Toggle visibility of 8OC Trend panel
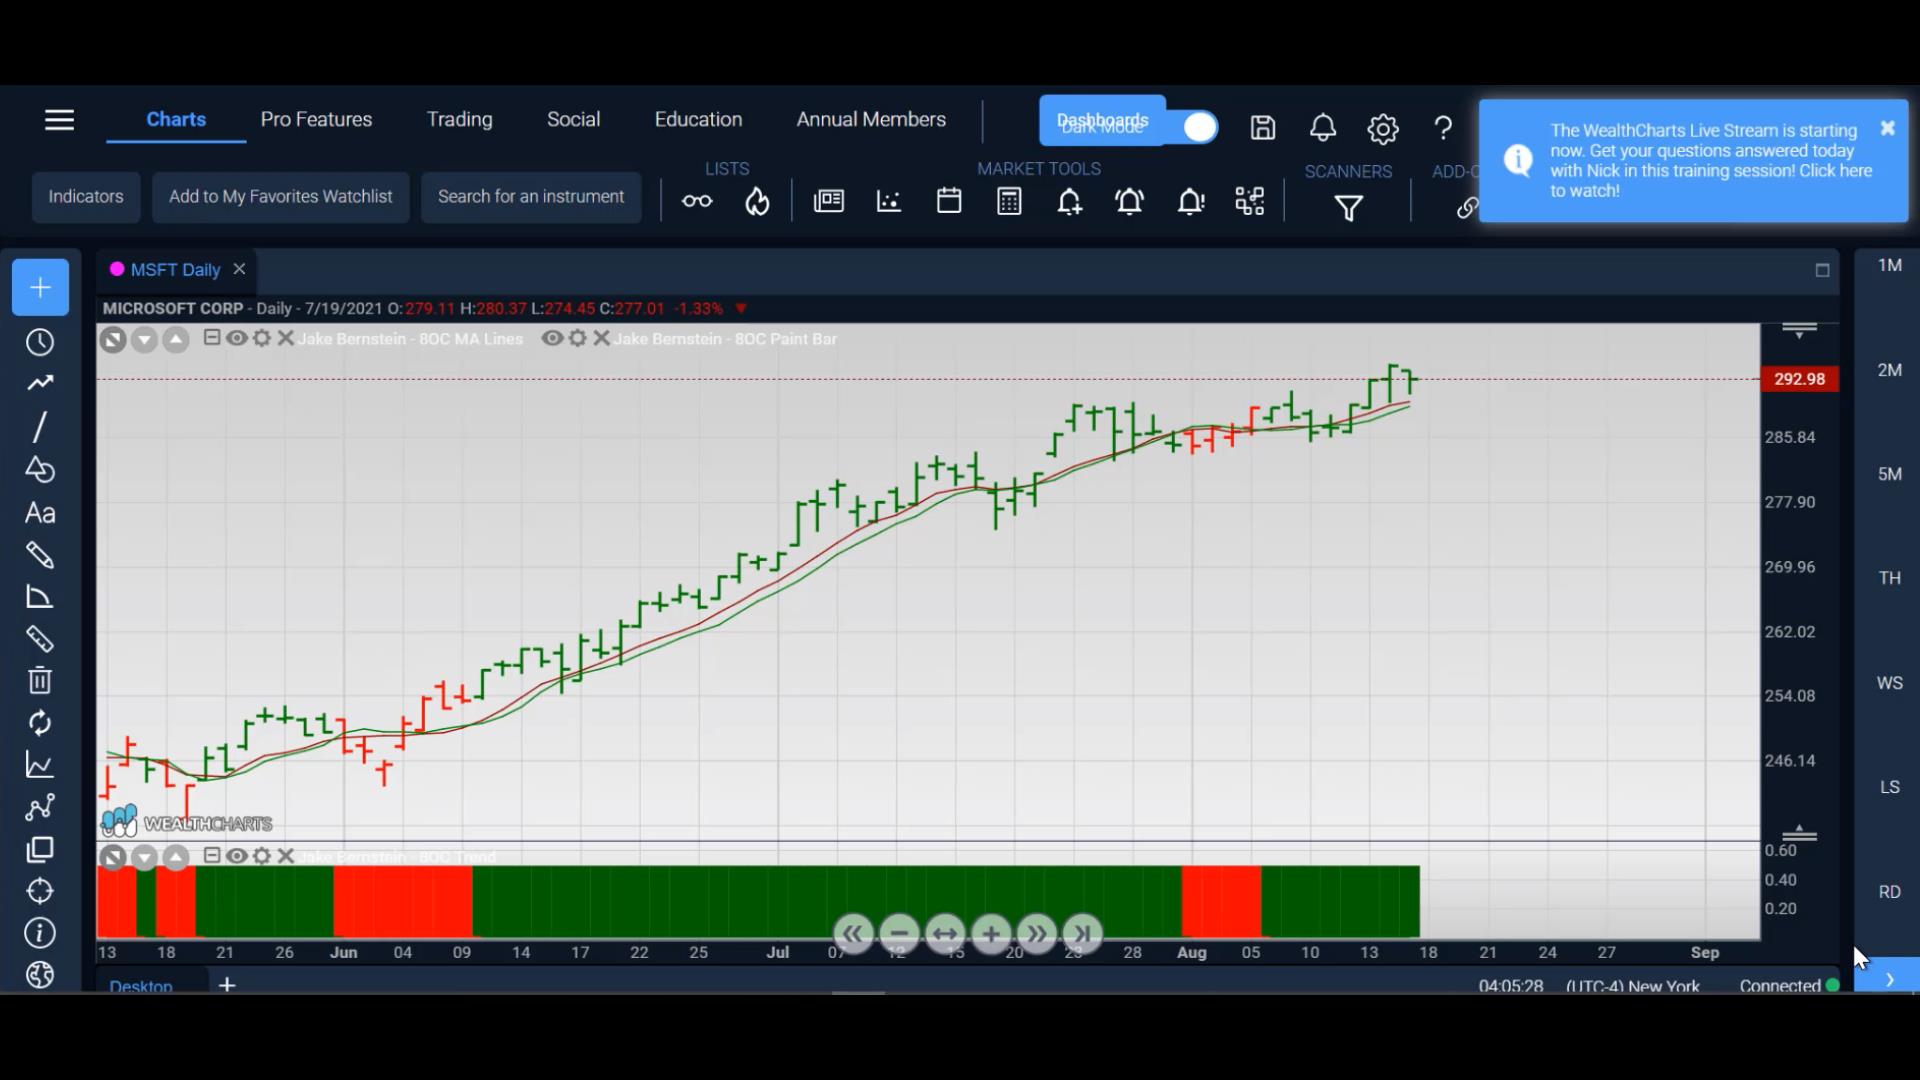The height and width of the screenshot is (1080, 1920). pyautogui.click(x=237, y=856)
